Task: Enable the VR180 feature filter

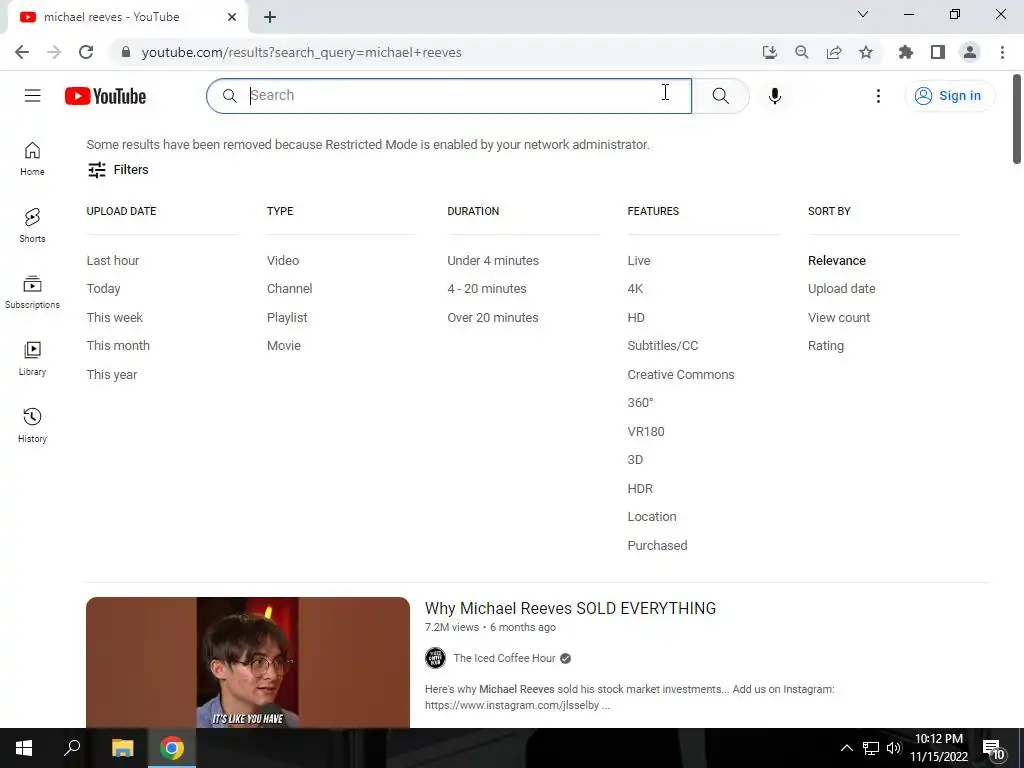Action: pyautogui.click(x=646, y=432)
